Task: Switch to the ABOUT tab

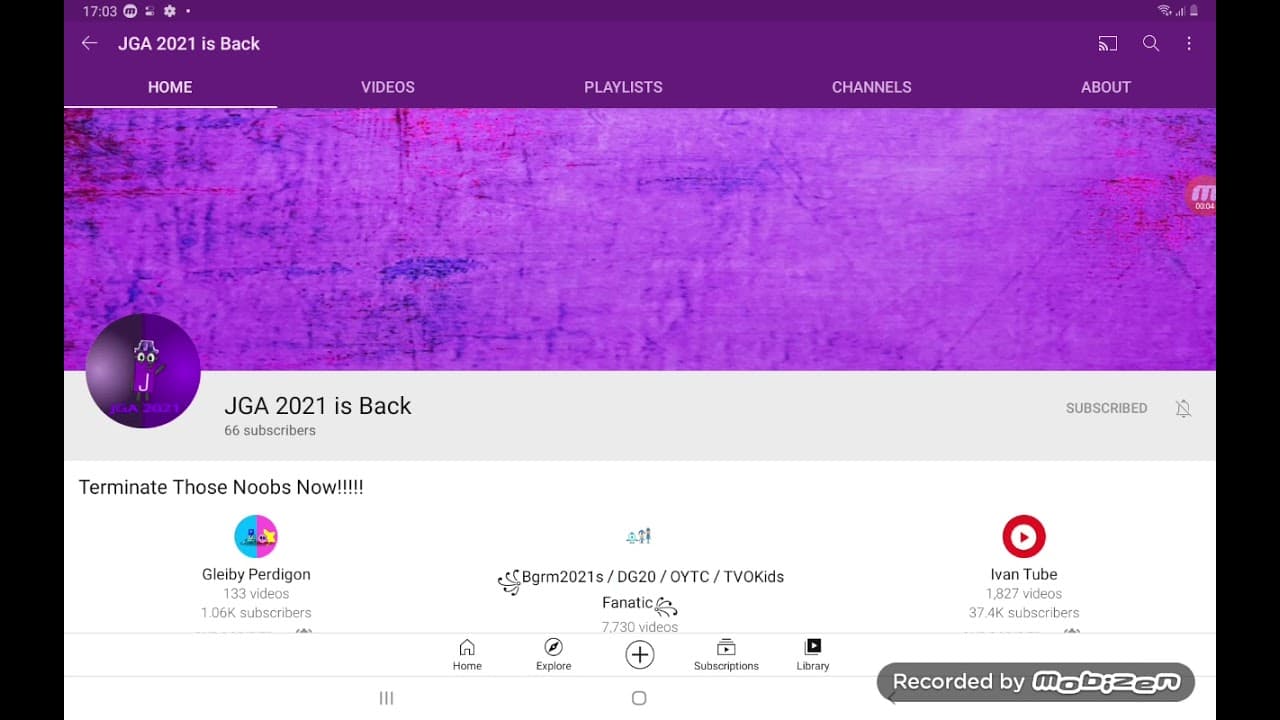Action: 1105,87
